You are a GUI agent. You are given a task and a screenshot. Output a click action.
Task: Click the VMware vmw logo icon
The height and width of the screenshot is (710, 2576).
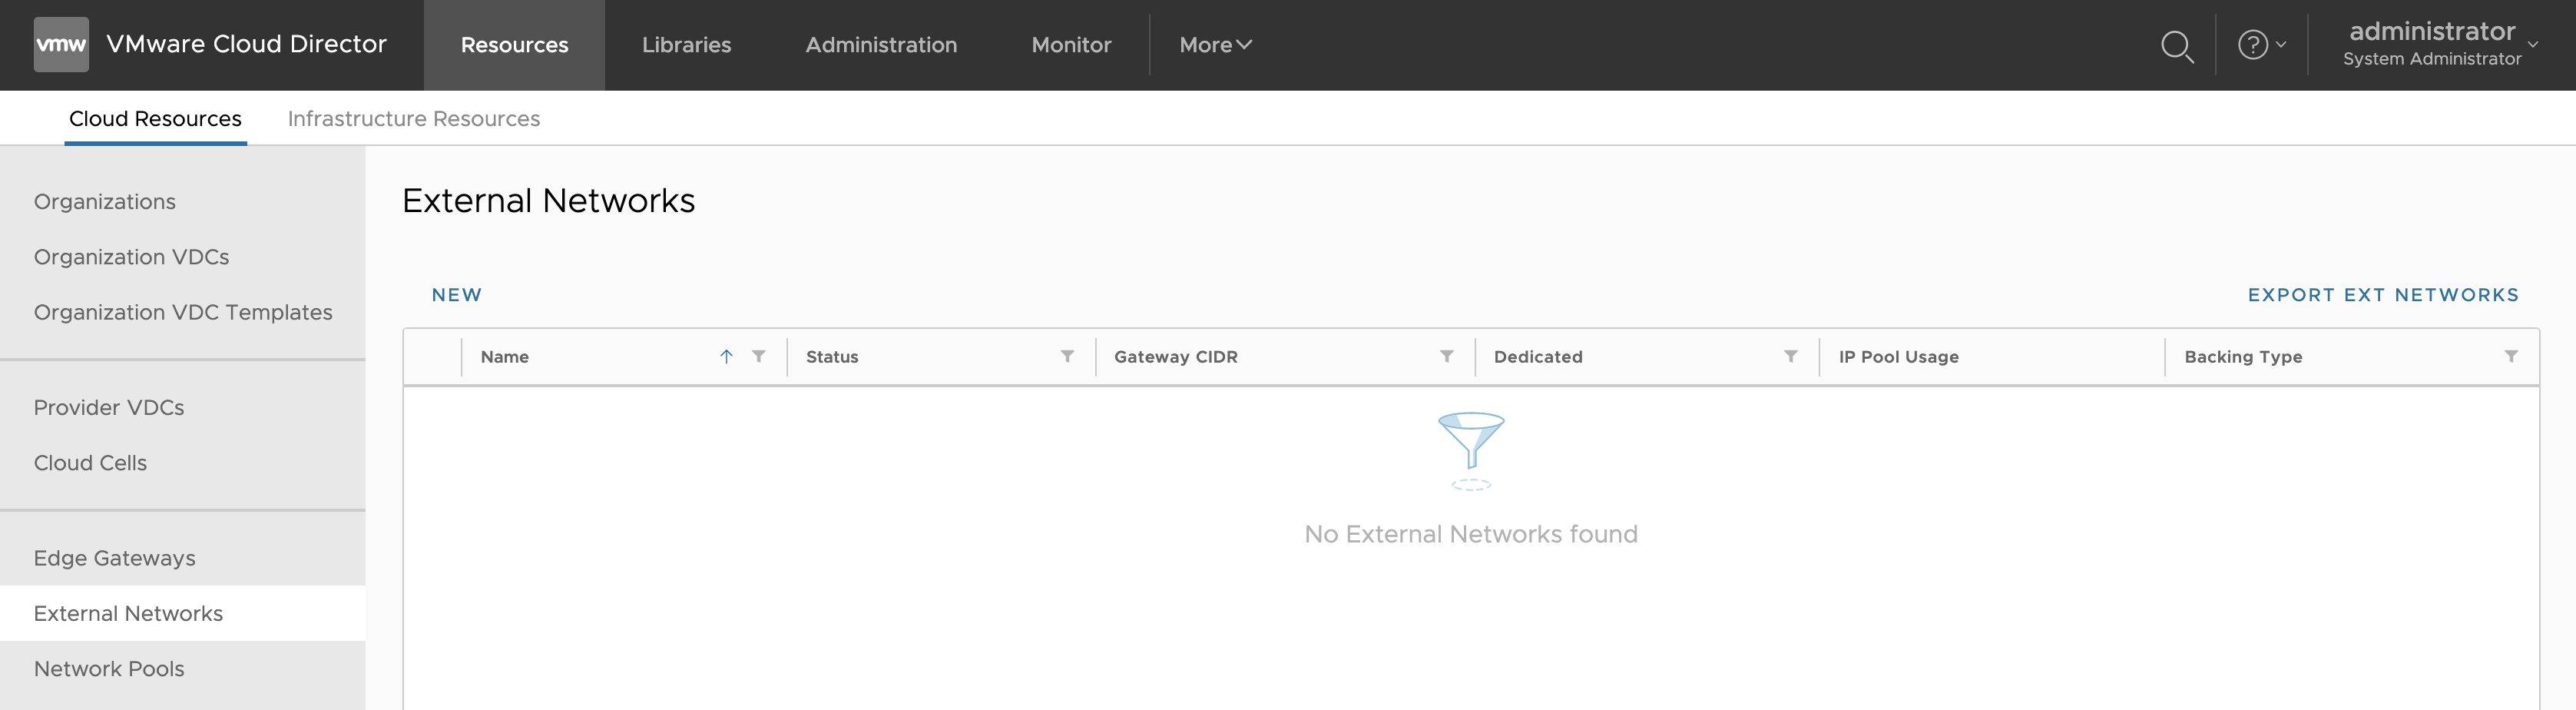[x=61, y=45]
